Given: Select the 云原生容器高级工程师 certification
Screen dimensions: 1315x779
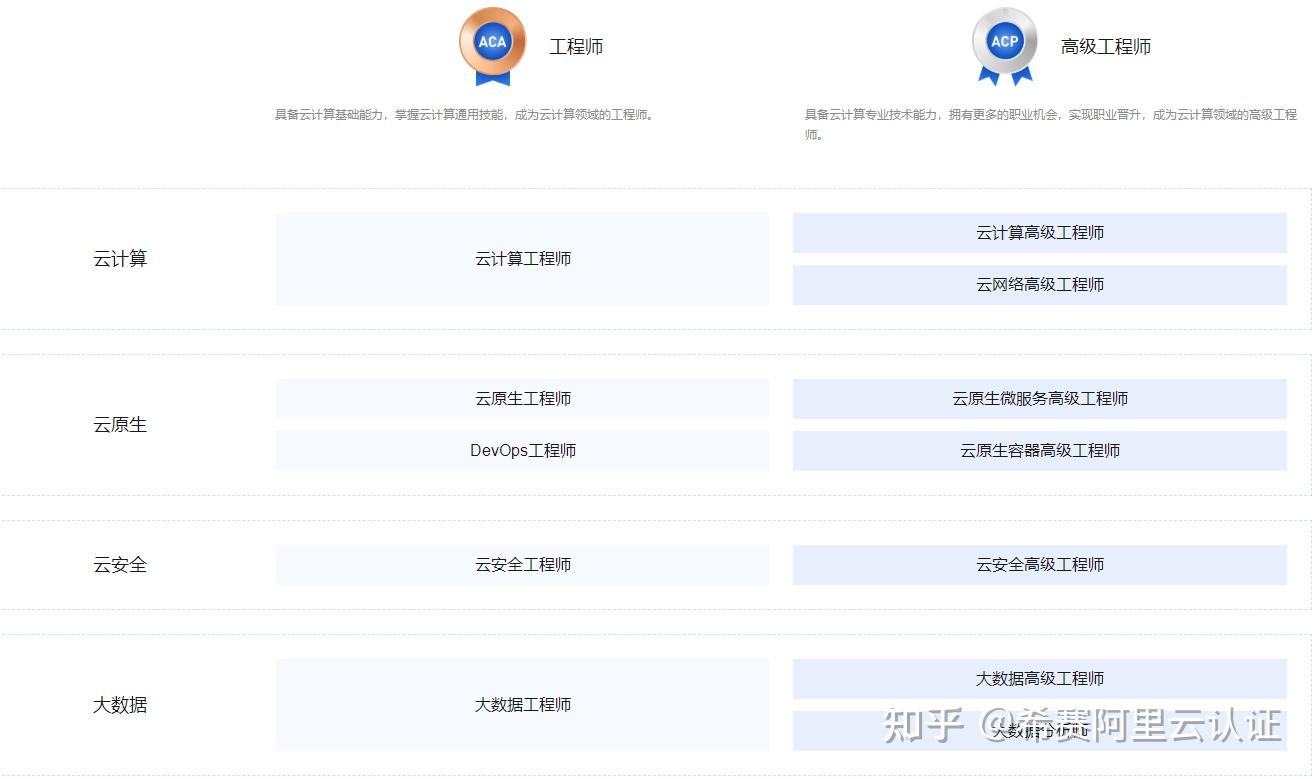Looking at the screenshot, I should pos(1040,450).
